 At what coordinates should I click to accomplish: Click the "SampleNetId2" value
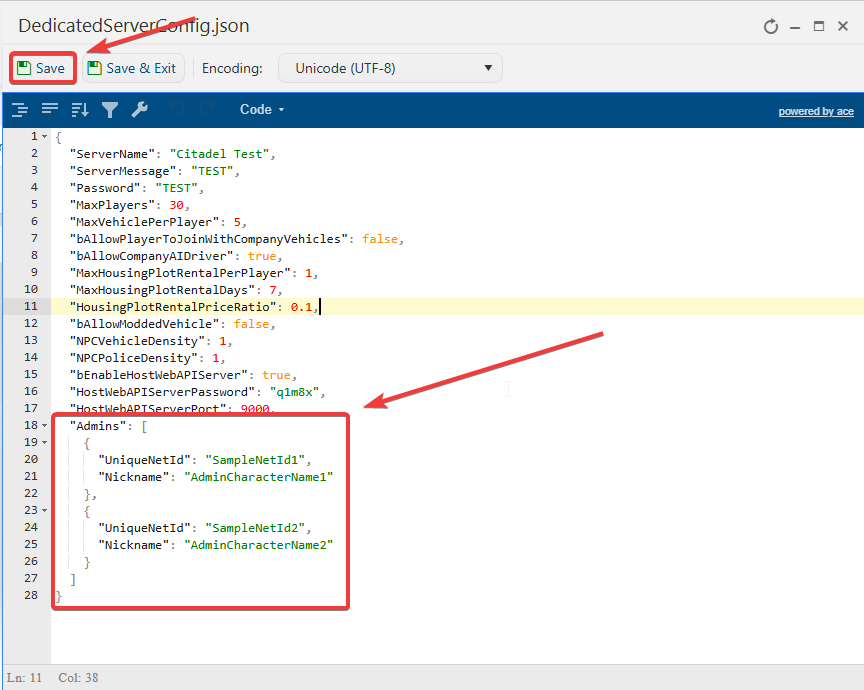(x=255, y=528)
